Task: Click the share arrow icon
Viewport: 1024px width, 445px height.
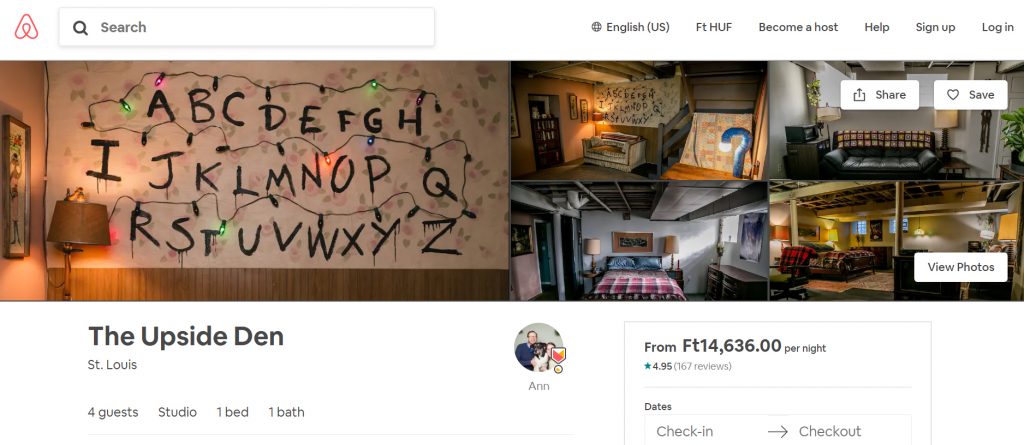Action: pos(859,95)
